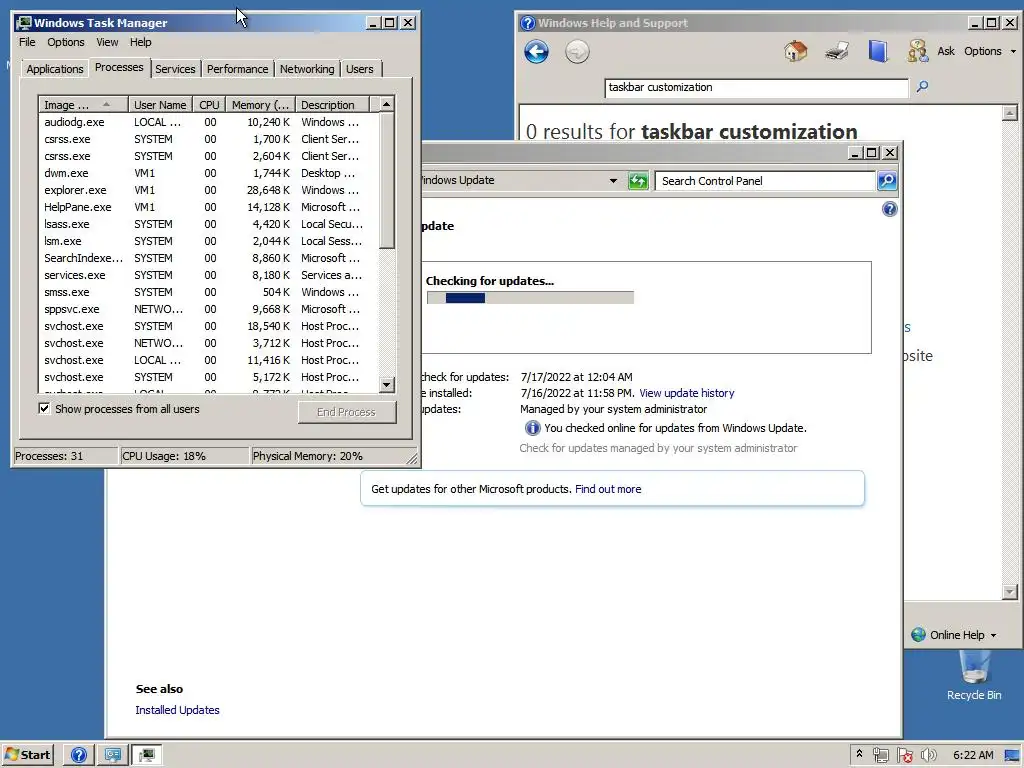The width and height of the screenshot is (1024, 768).
Task: Open Help and Support home icon
Action: [x=795, y=51]
